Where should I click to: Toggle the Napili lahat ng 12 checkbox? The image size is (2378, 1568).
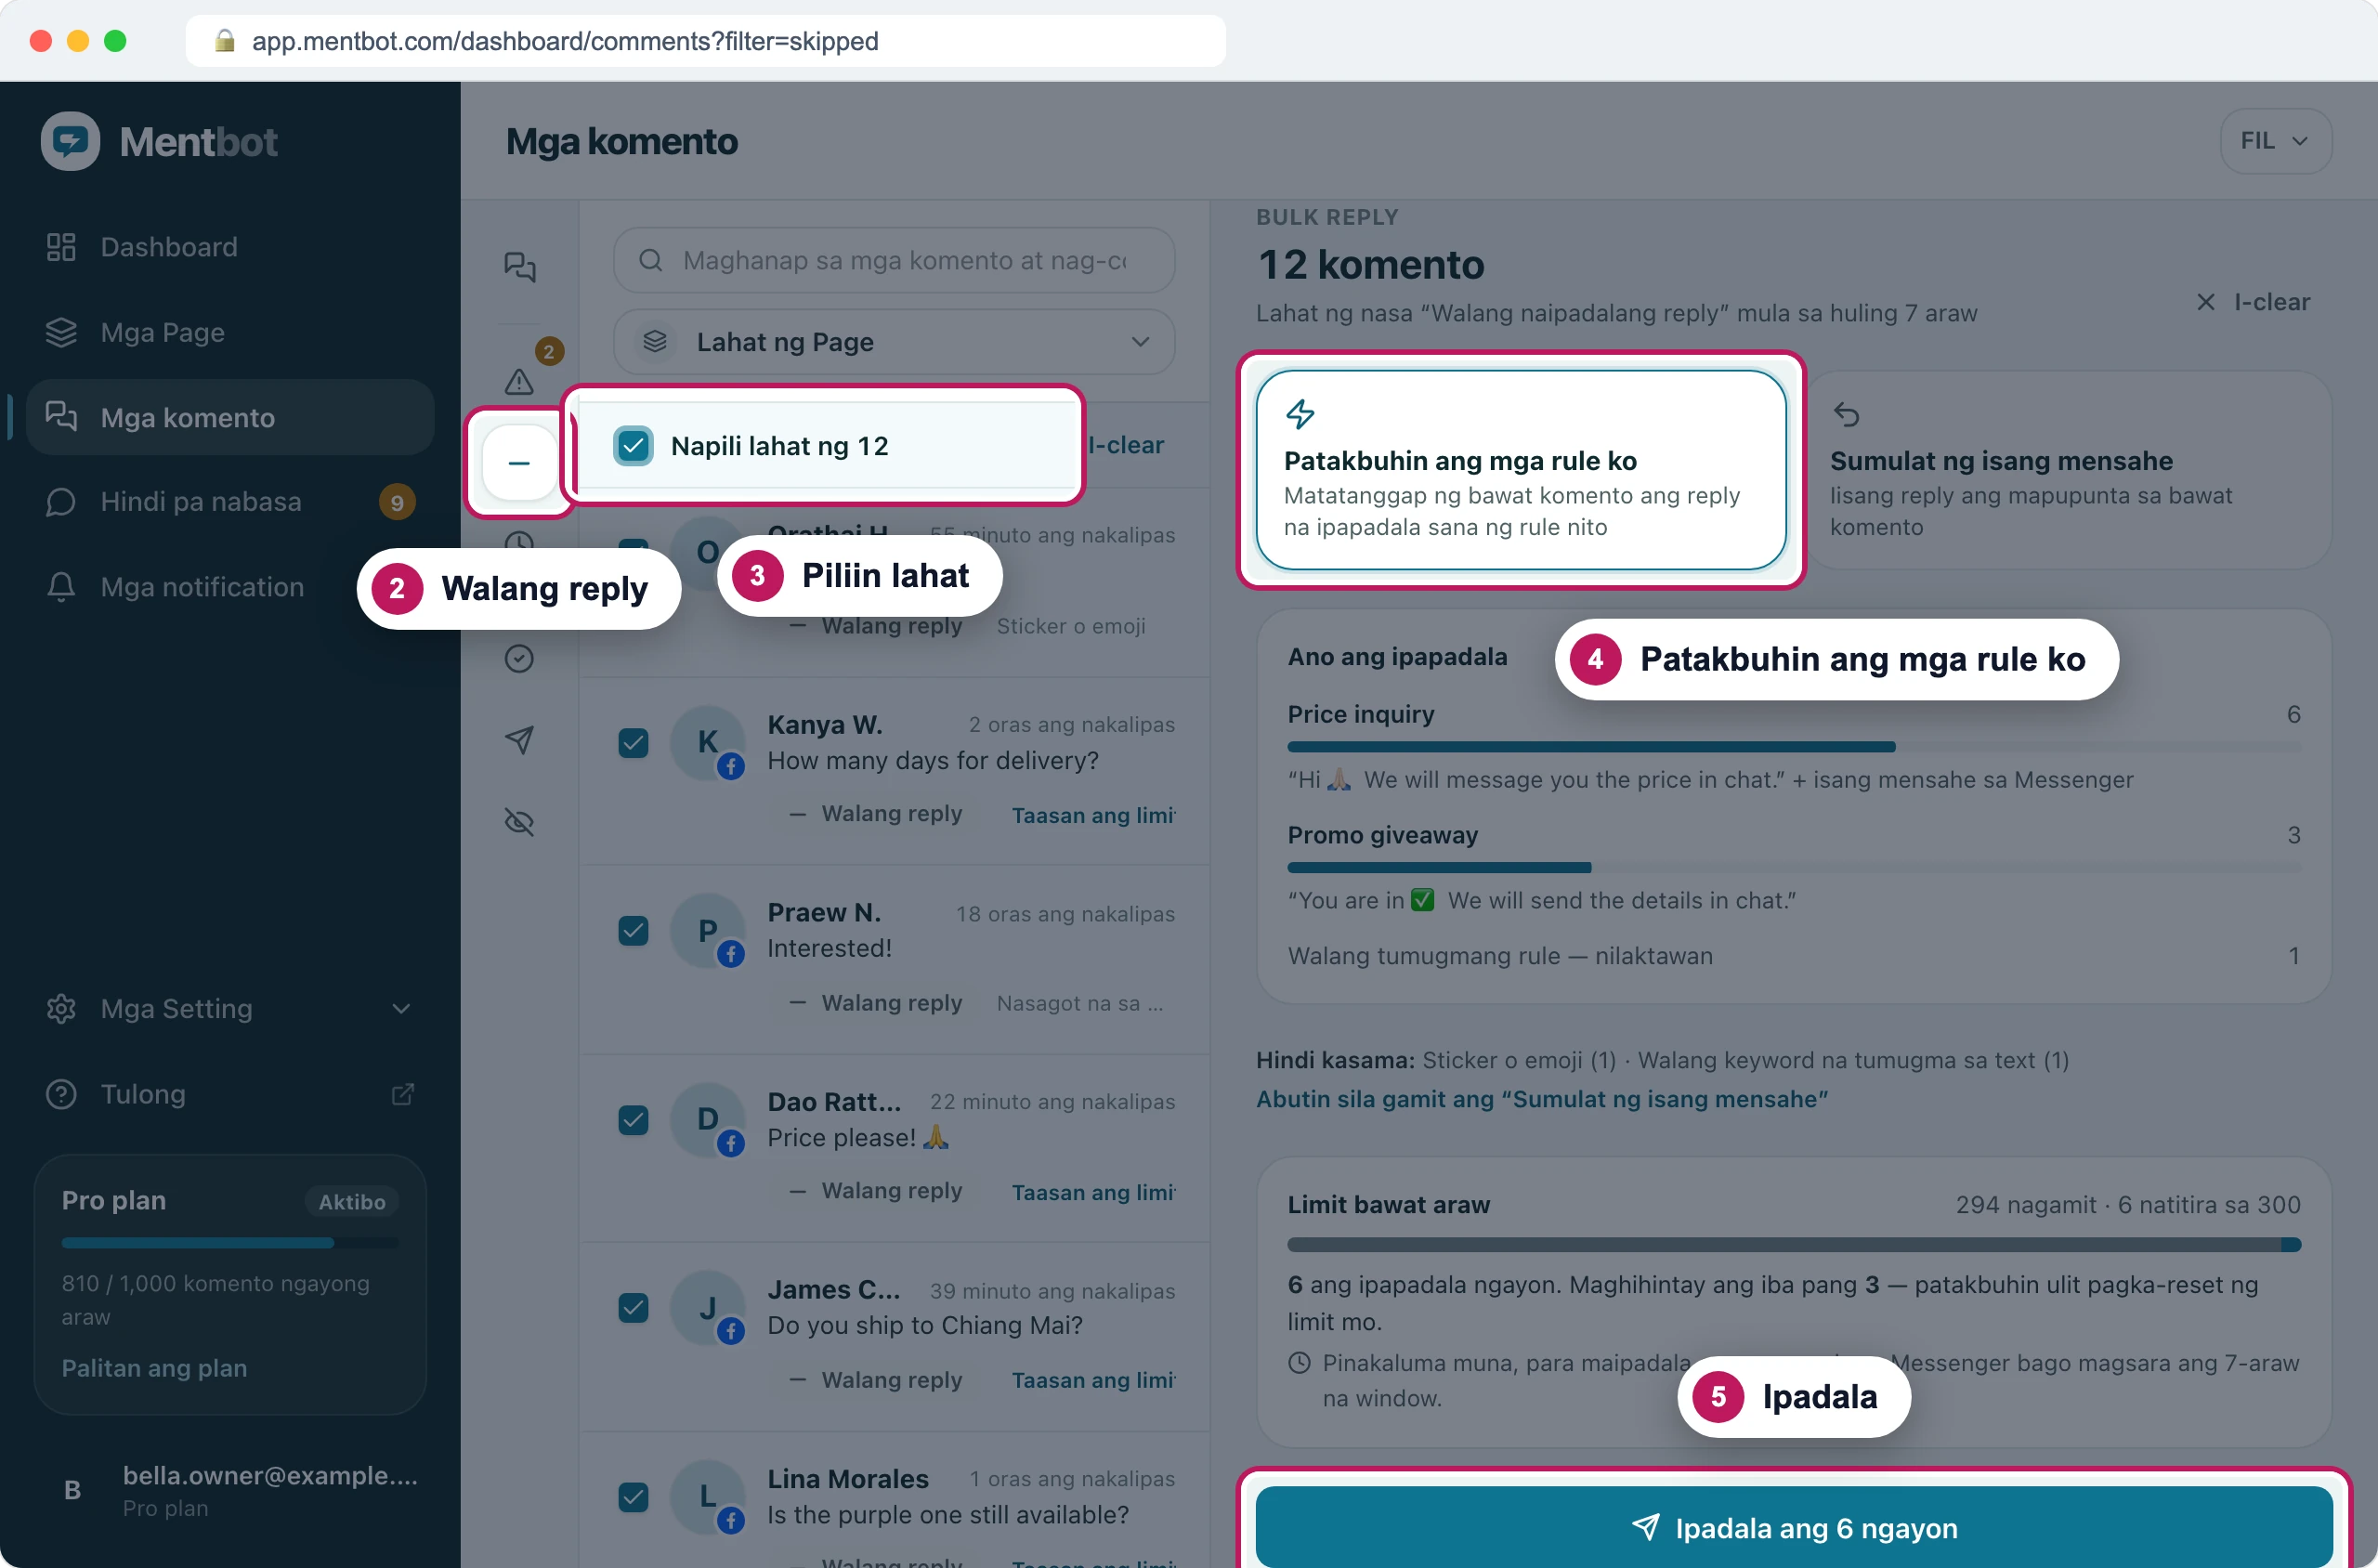pos(633,446)
